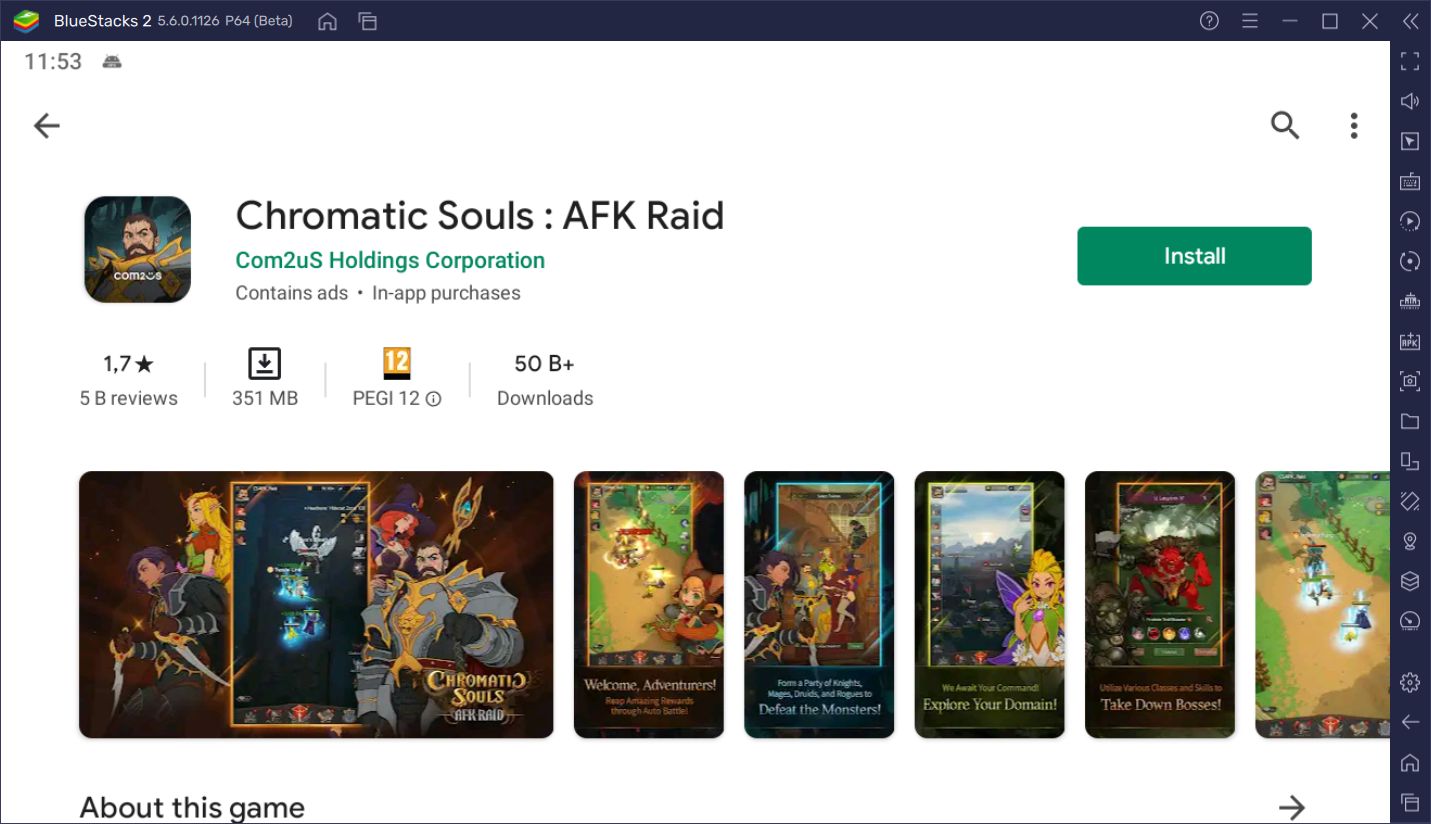Open keyboard game controls icon
The image size is (1431, 824).
(1410, 181)
